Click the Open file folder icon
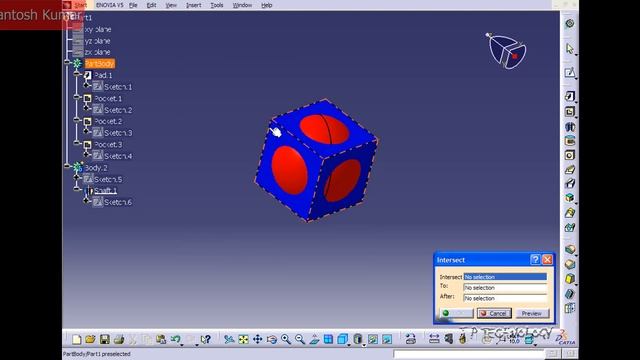Viewport: 640px width, 360px height. [90, 339]
